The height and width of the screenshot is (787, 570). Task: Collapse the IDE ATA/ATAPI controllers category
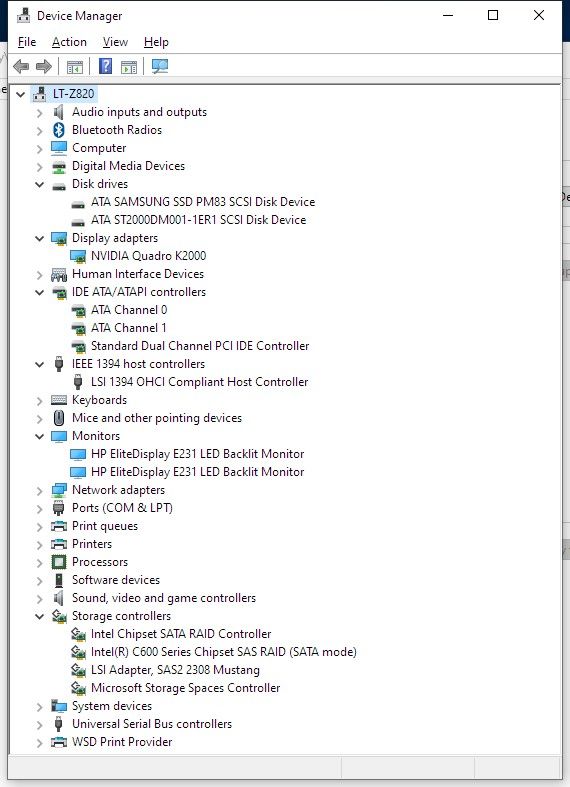pyautogui.click(x=40, y=292)
